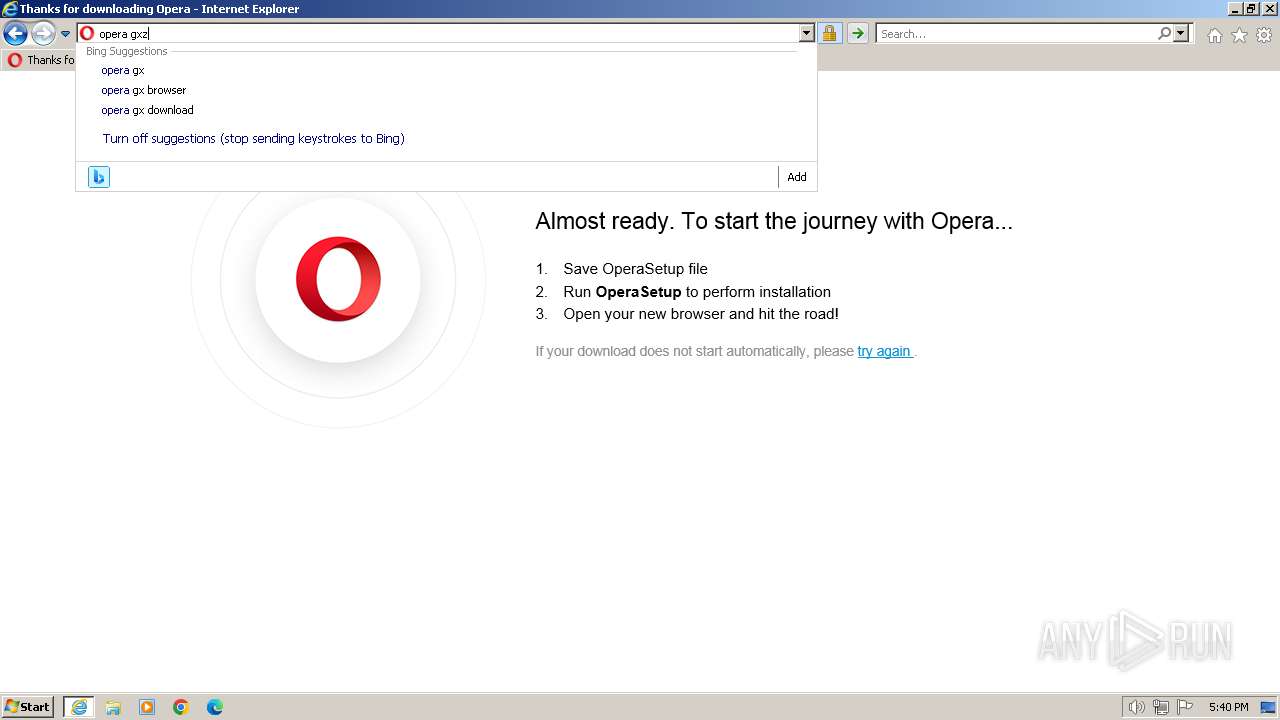Open Windows Media Player taskbar icon
This screenshot has width=1280, height=720.
pos(147,707)
